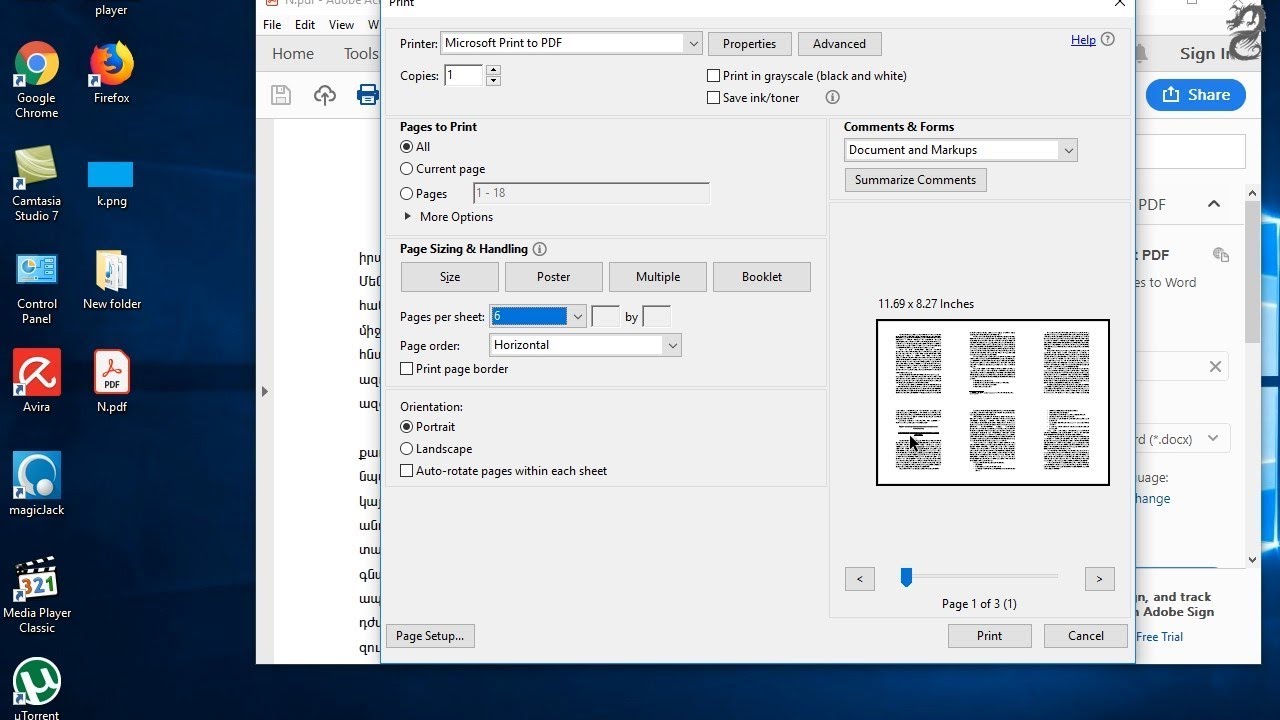The width and height of the screenshot is (1280, 720).
Task: Click the Help question mark icon
Action: pos(1107,40)
